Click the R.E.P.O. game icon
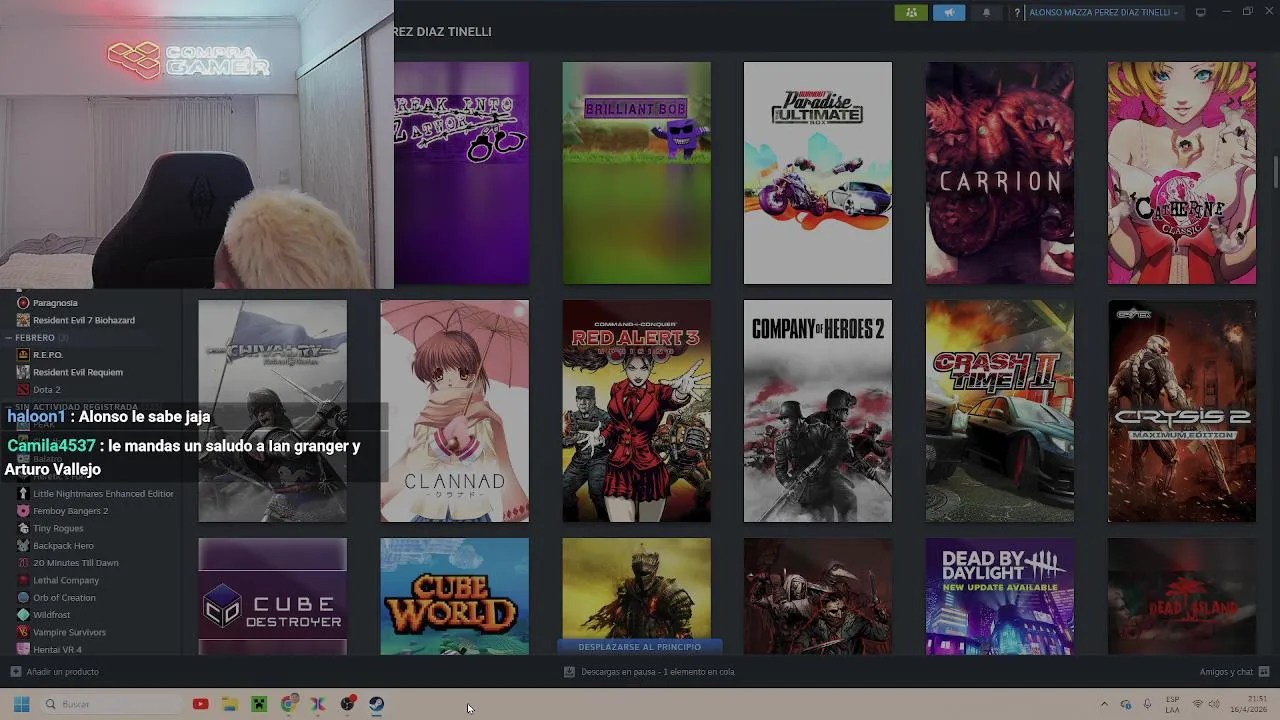The image size is (1280, 720). pos(23,355)
